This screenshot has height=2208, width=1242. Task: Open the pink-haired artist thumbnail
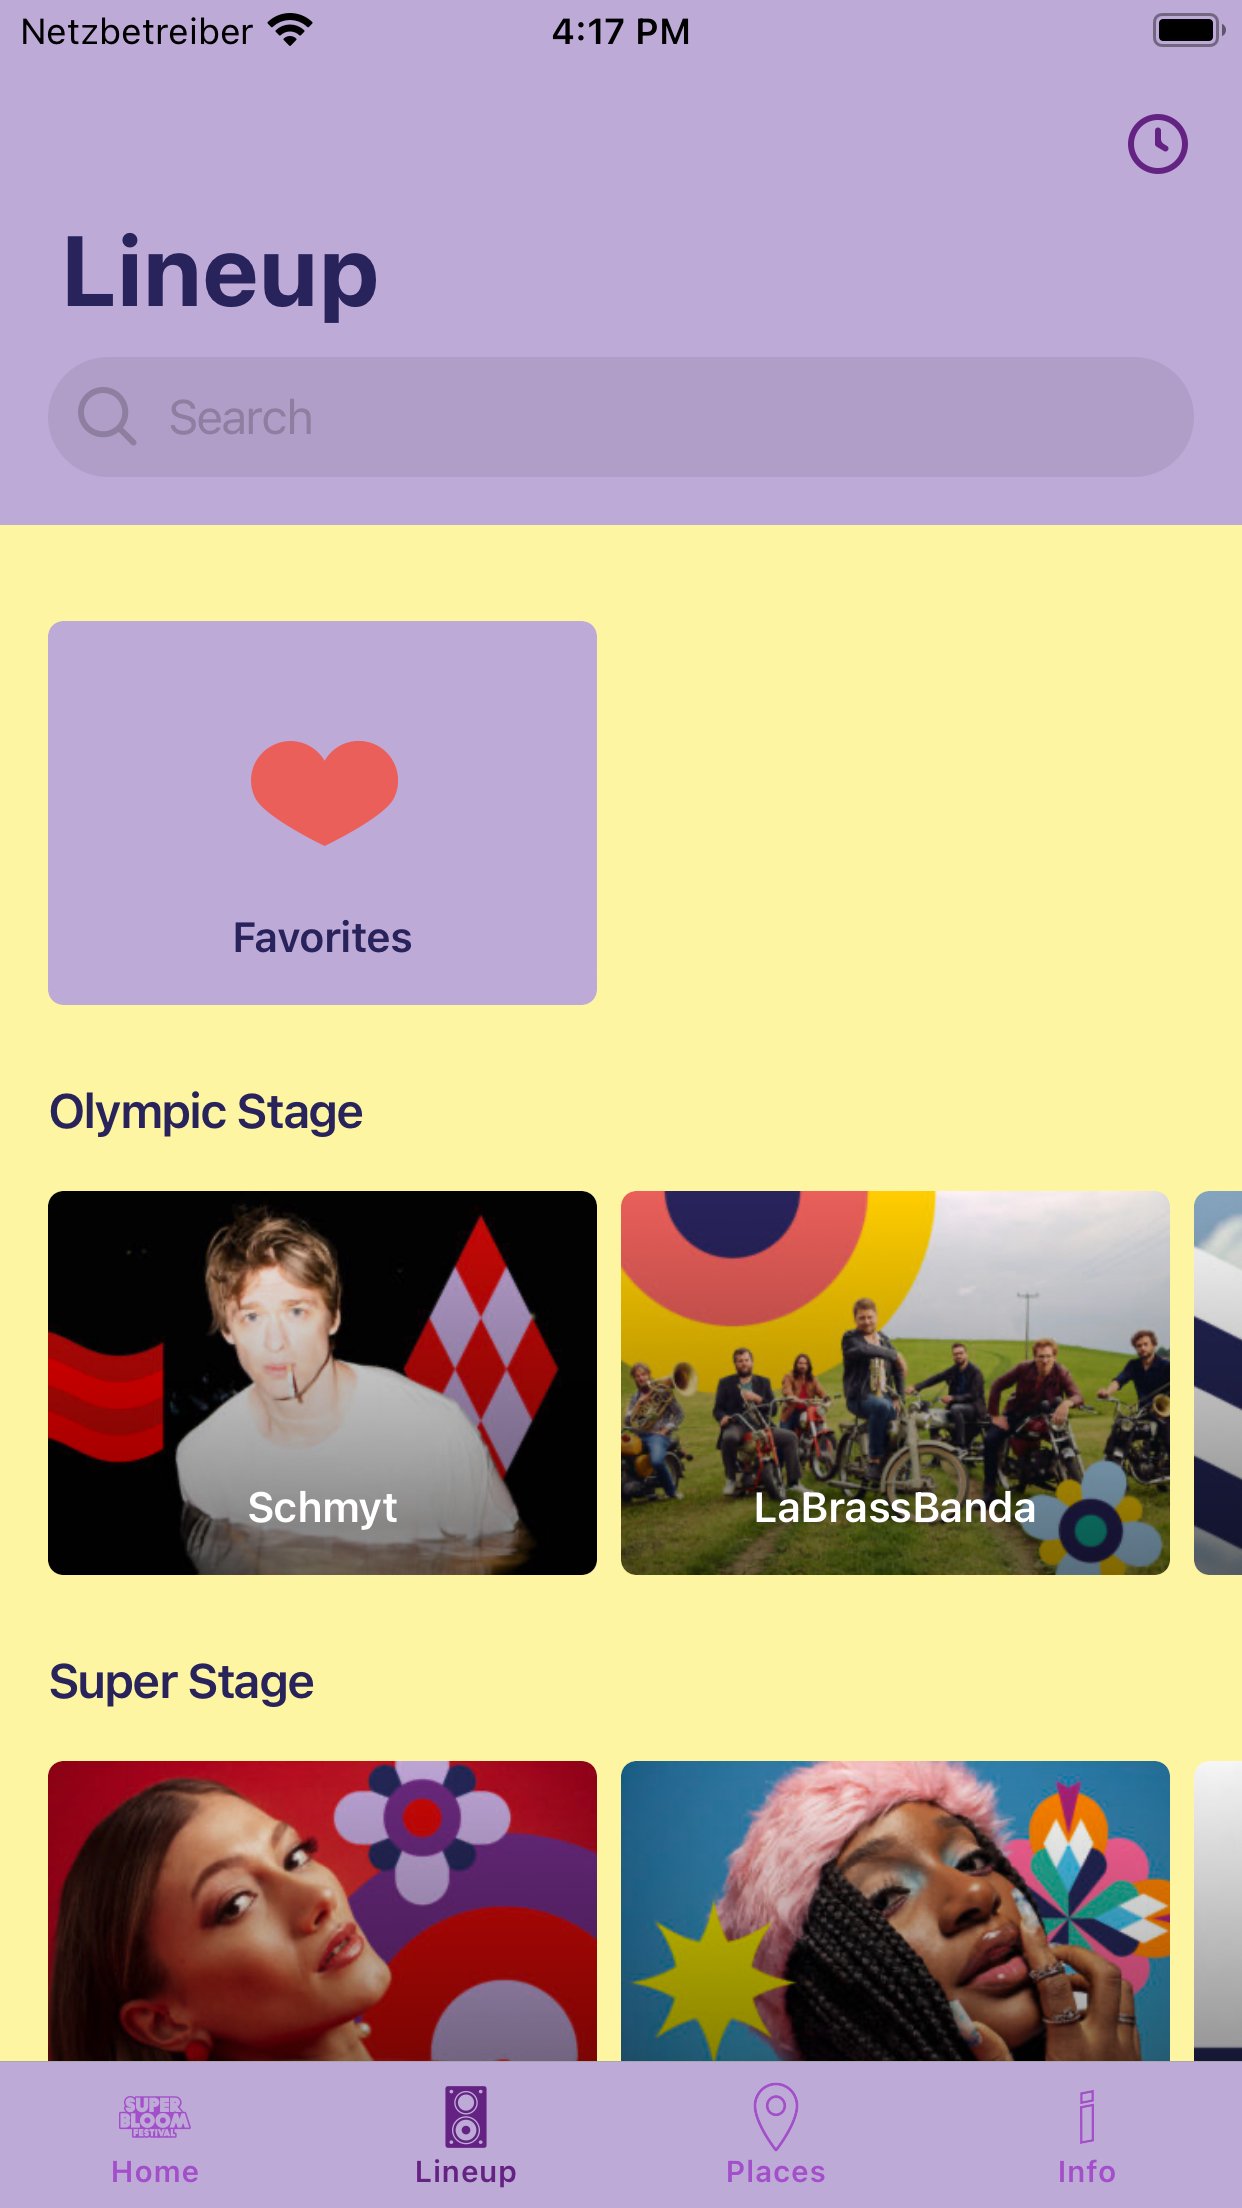[x=895, y=1910]
